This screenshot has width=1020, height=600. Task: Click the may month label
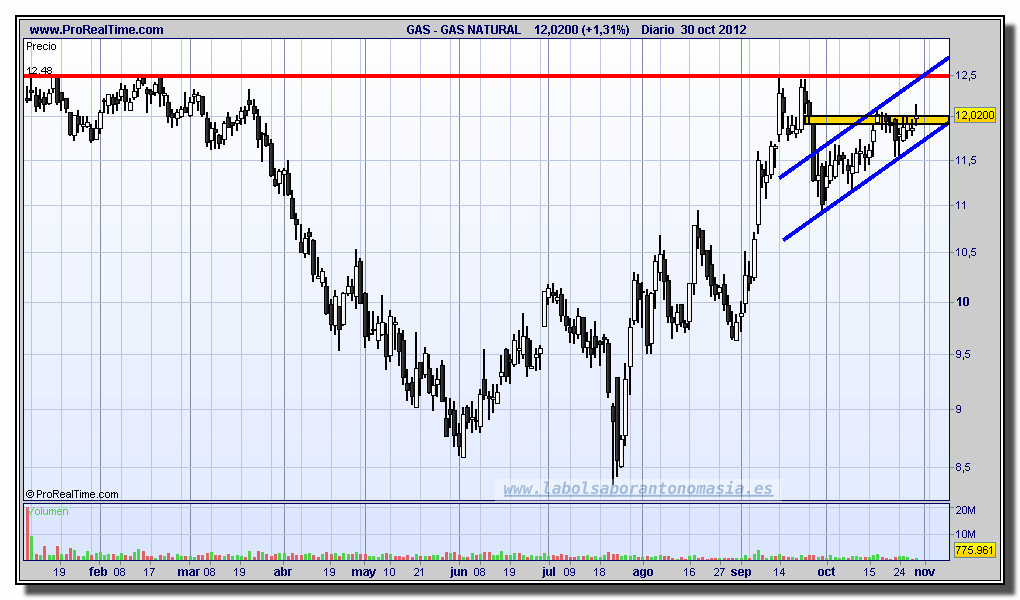click(364, 572)
